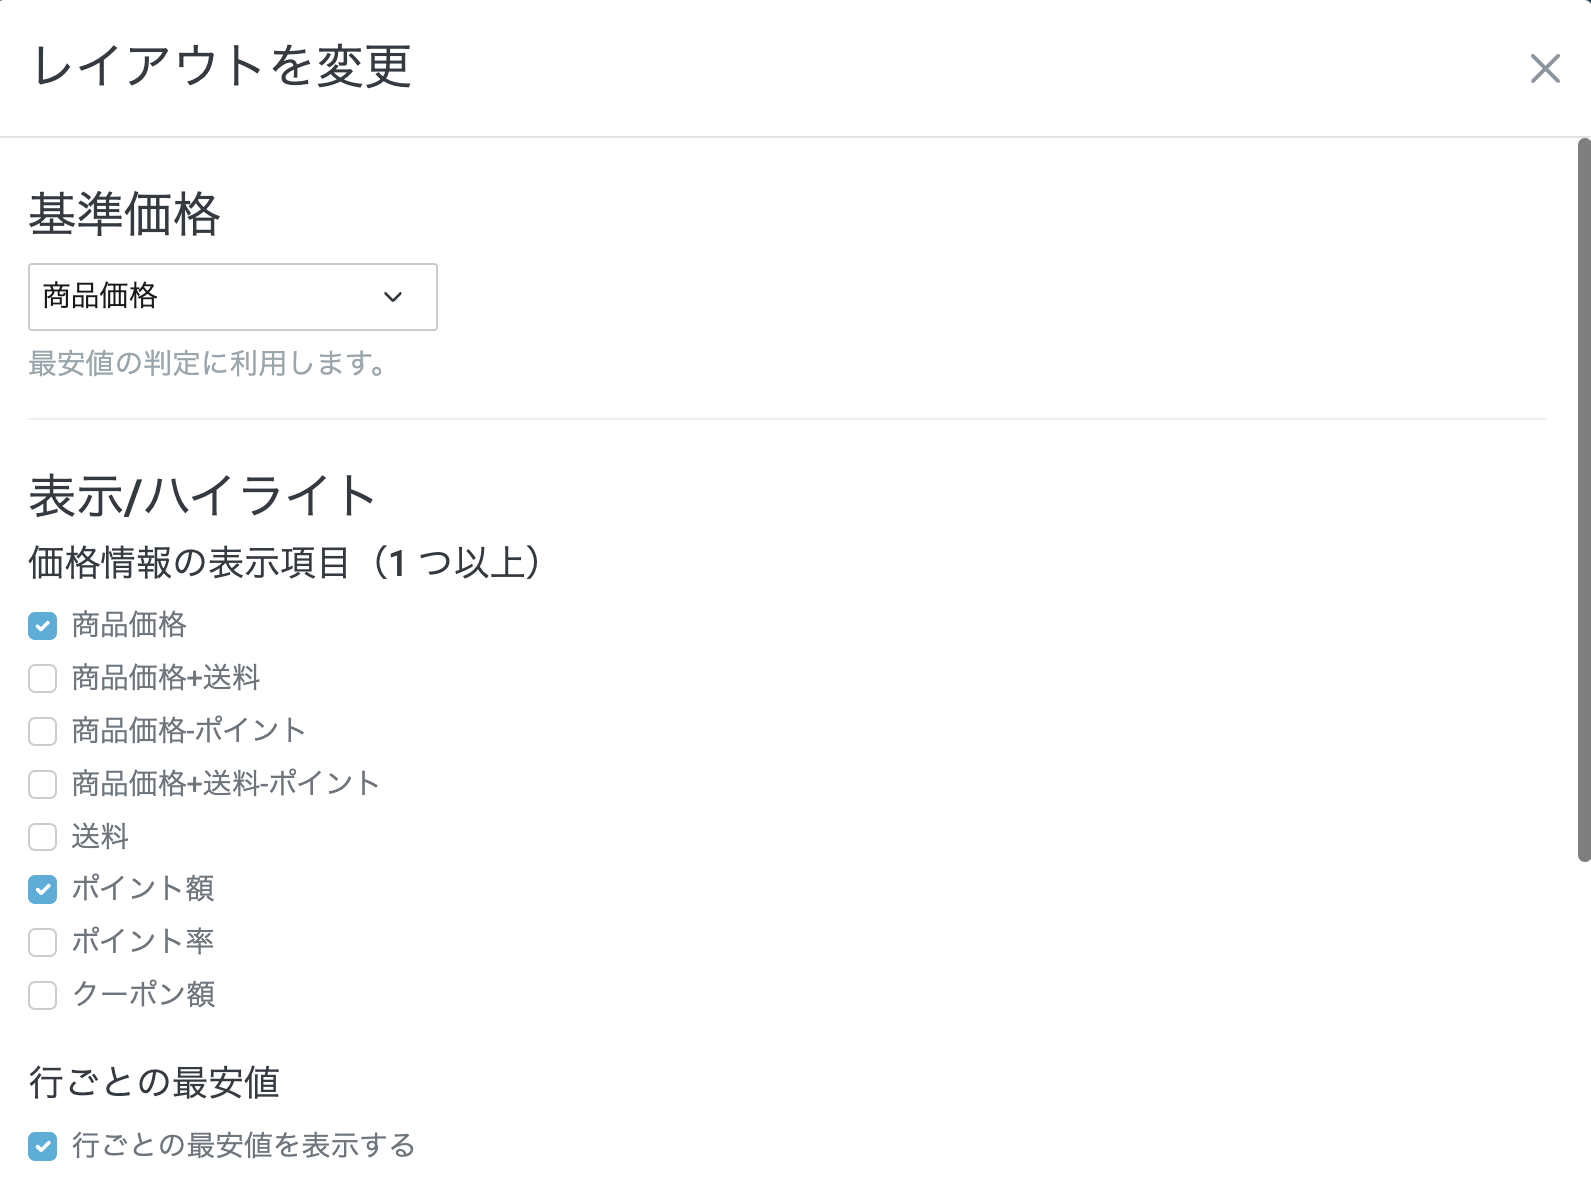Disable 行ごとの最安値を表示する checkbox
Image resolution: width=1591 pixels, height=1190 pixels.
tap(43, 1146)
